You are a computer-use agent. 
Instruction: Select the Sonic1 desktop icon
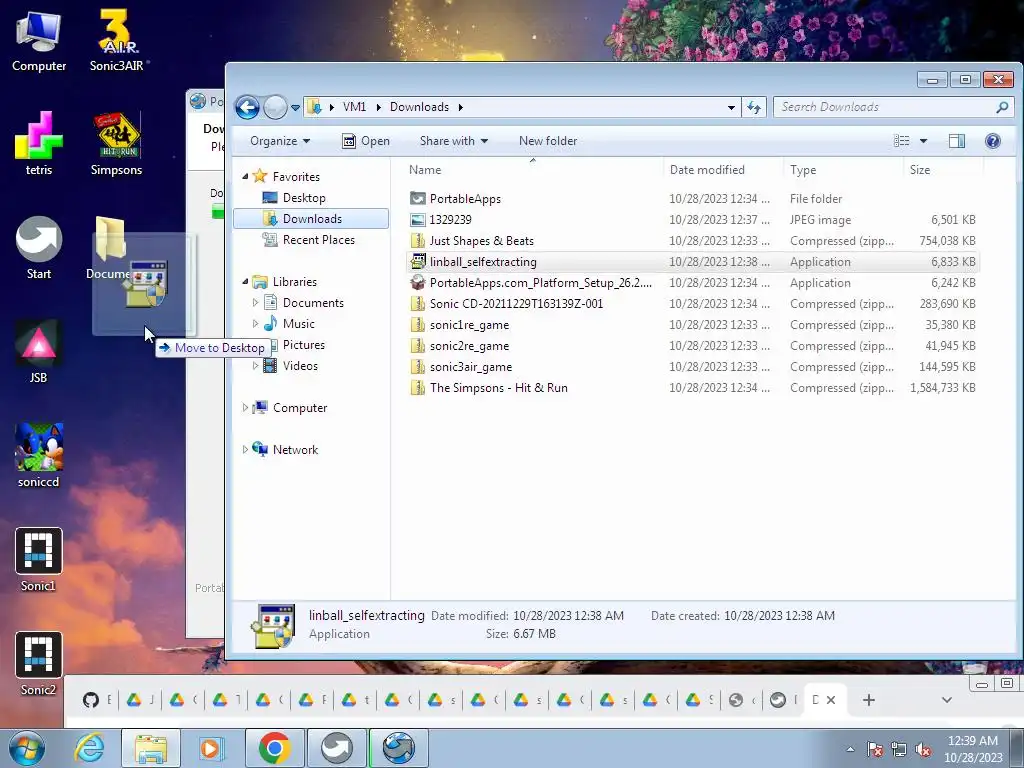(x=39, y=560)
